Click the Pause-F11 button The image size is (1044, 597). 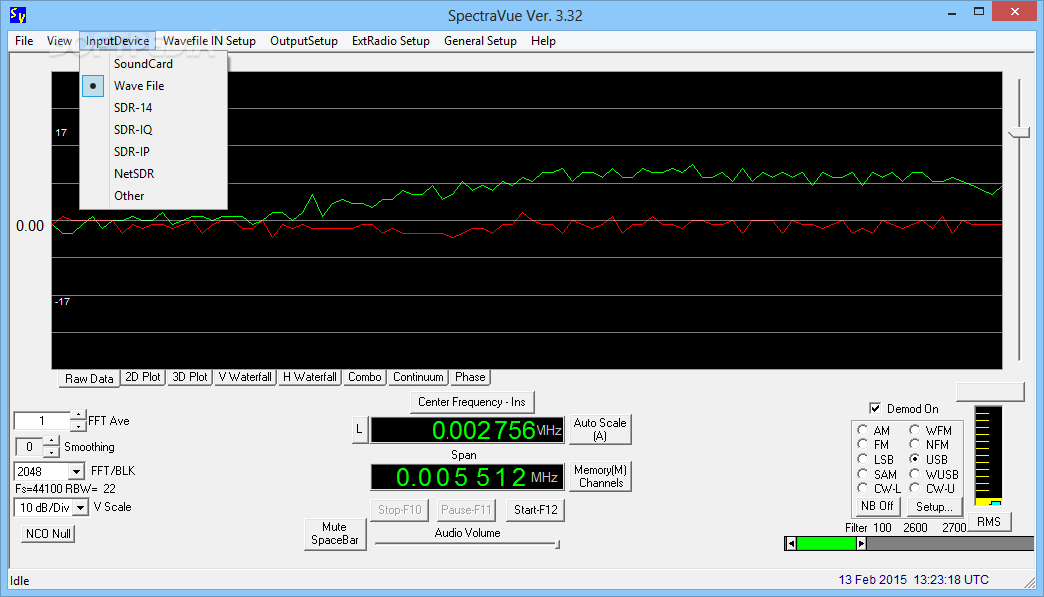pyautogui.click(x=466, y=510)
